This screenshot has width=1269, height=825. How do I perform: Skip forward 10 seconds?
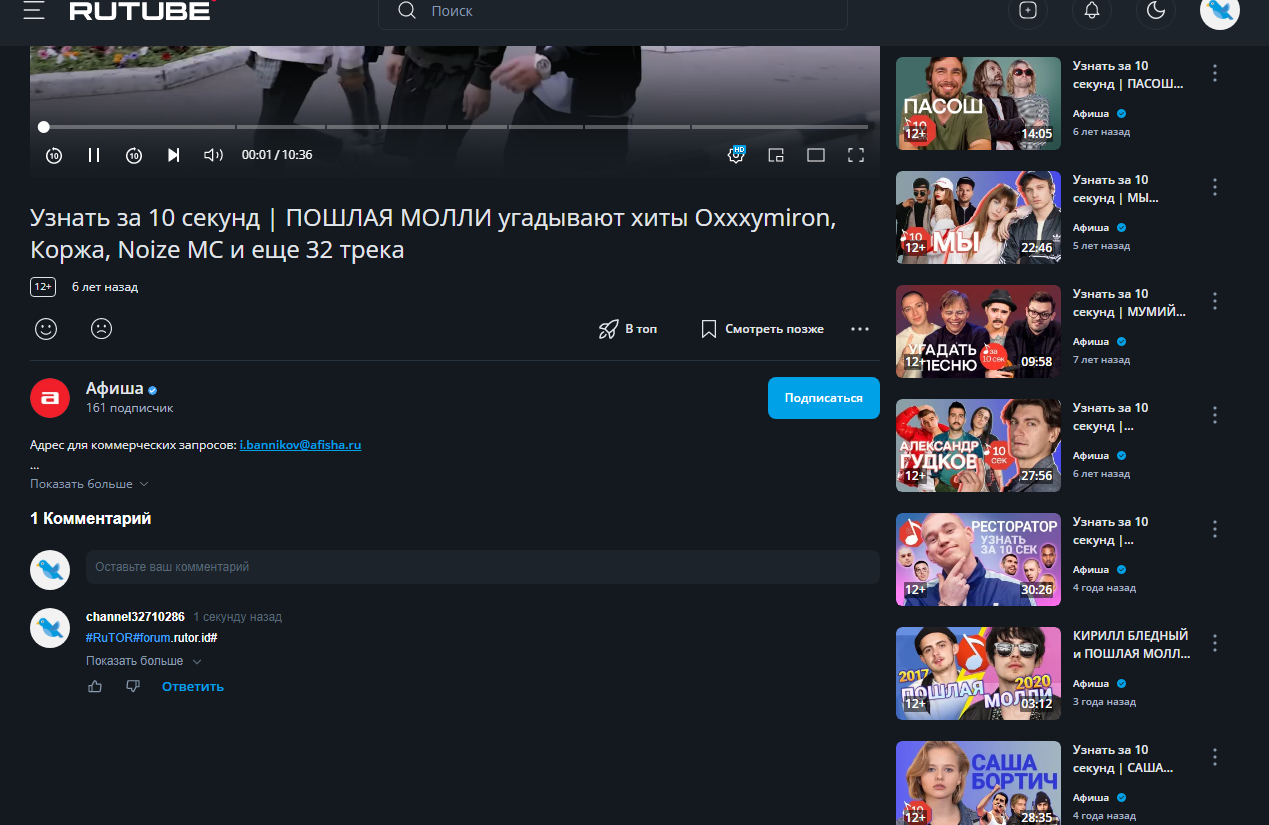click(134, 155)
